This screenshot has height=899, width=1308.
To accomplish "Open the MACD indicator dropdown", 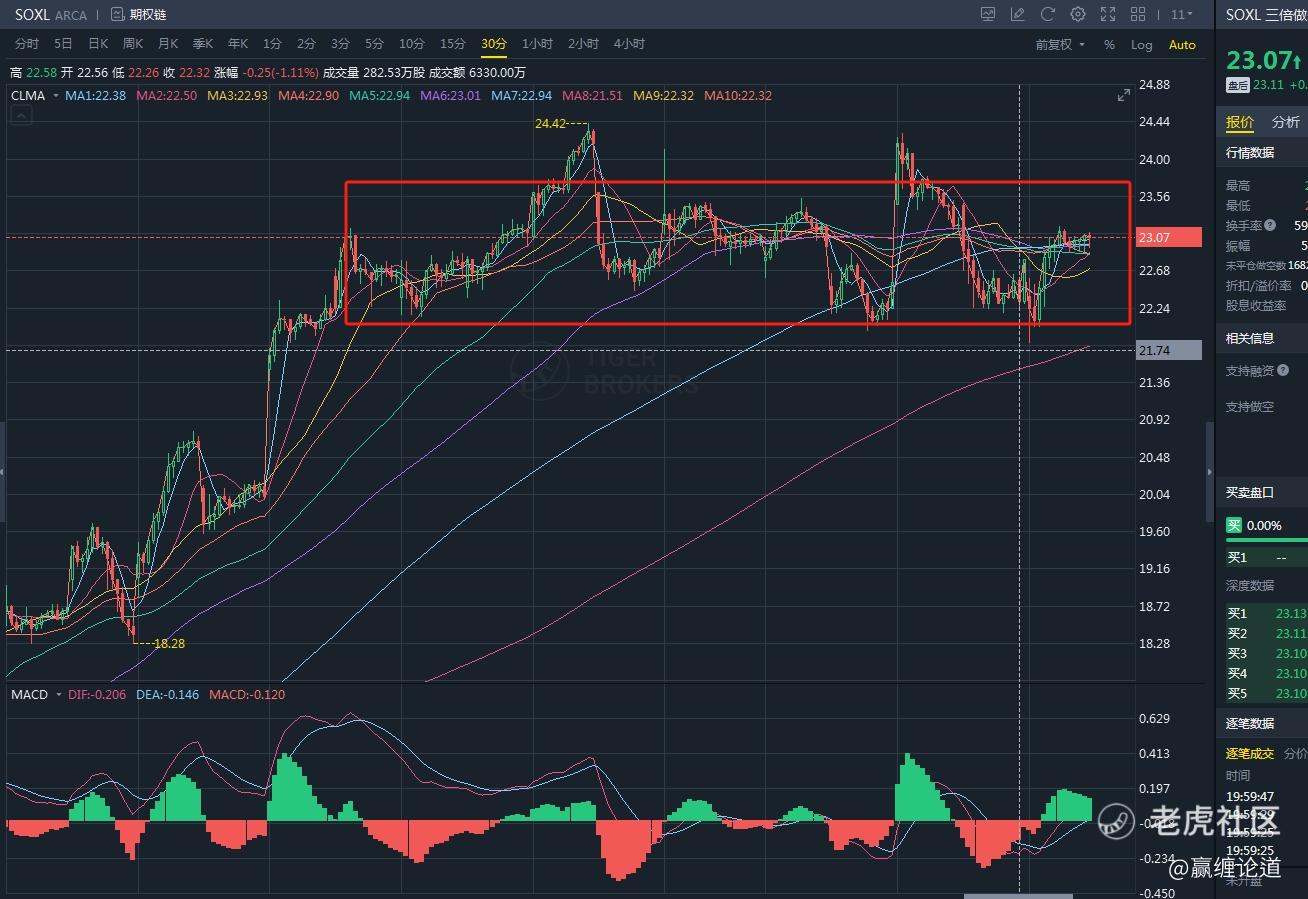I will 35,694.
